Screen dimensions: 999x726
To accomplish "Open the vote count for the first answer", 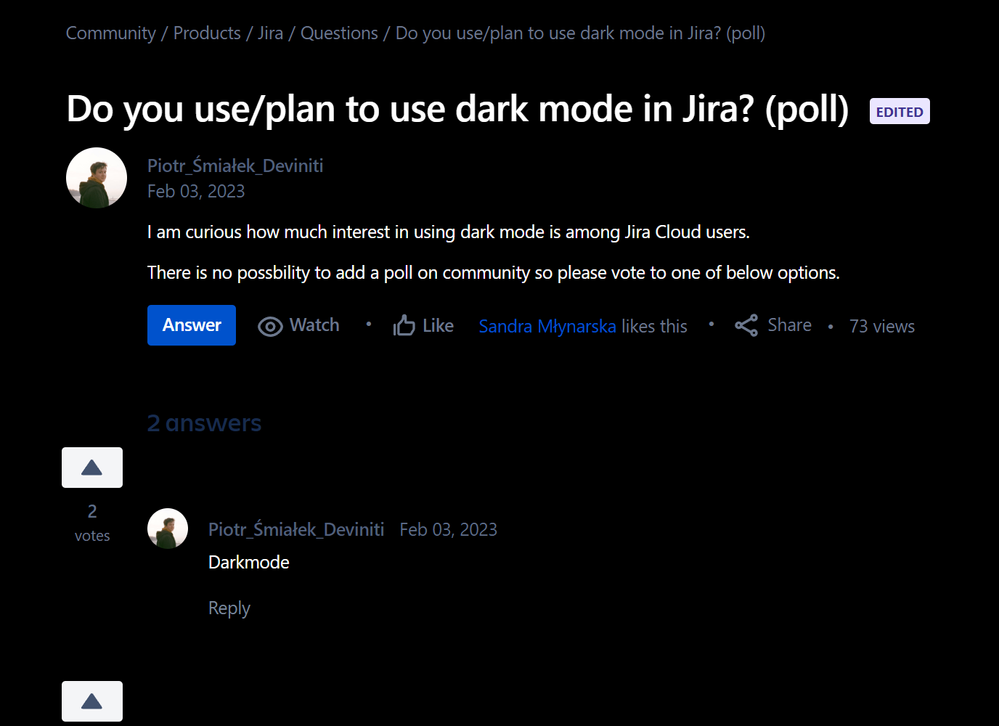I will point(91,511).
